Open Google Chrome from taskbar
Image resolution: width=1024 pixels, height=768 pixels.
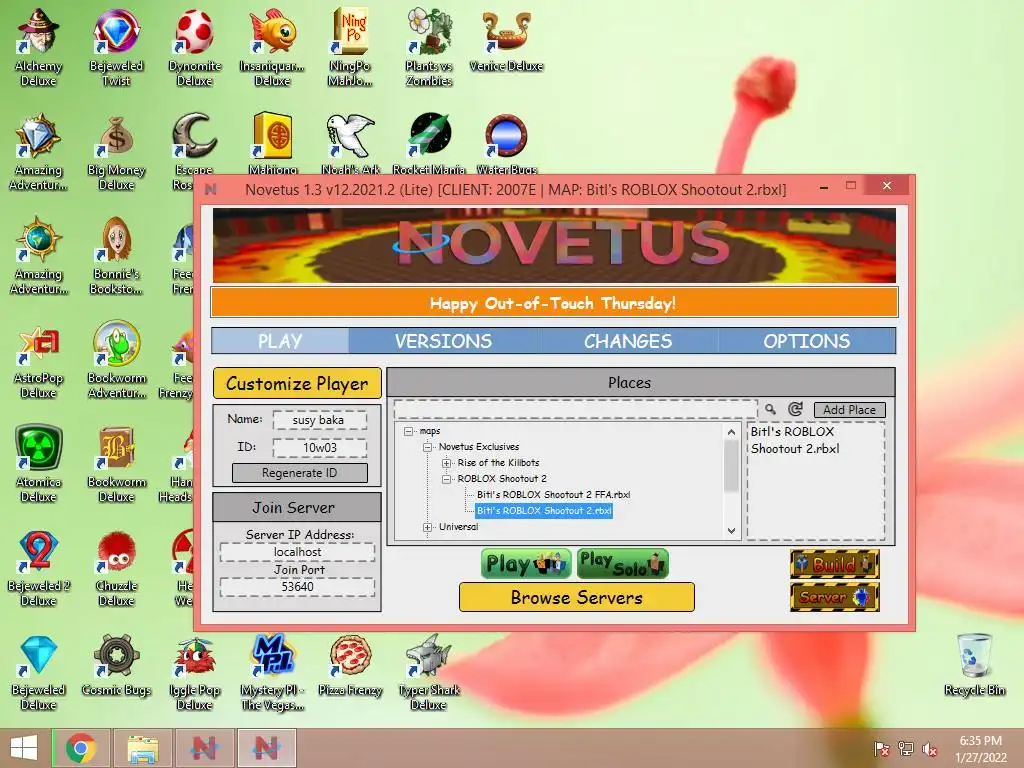[x=81, y=748]
